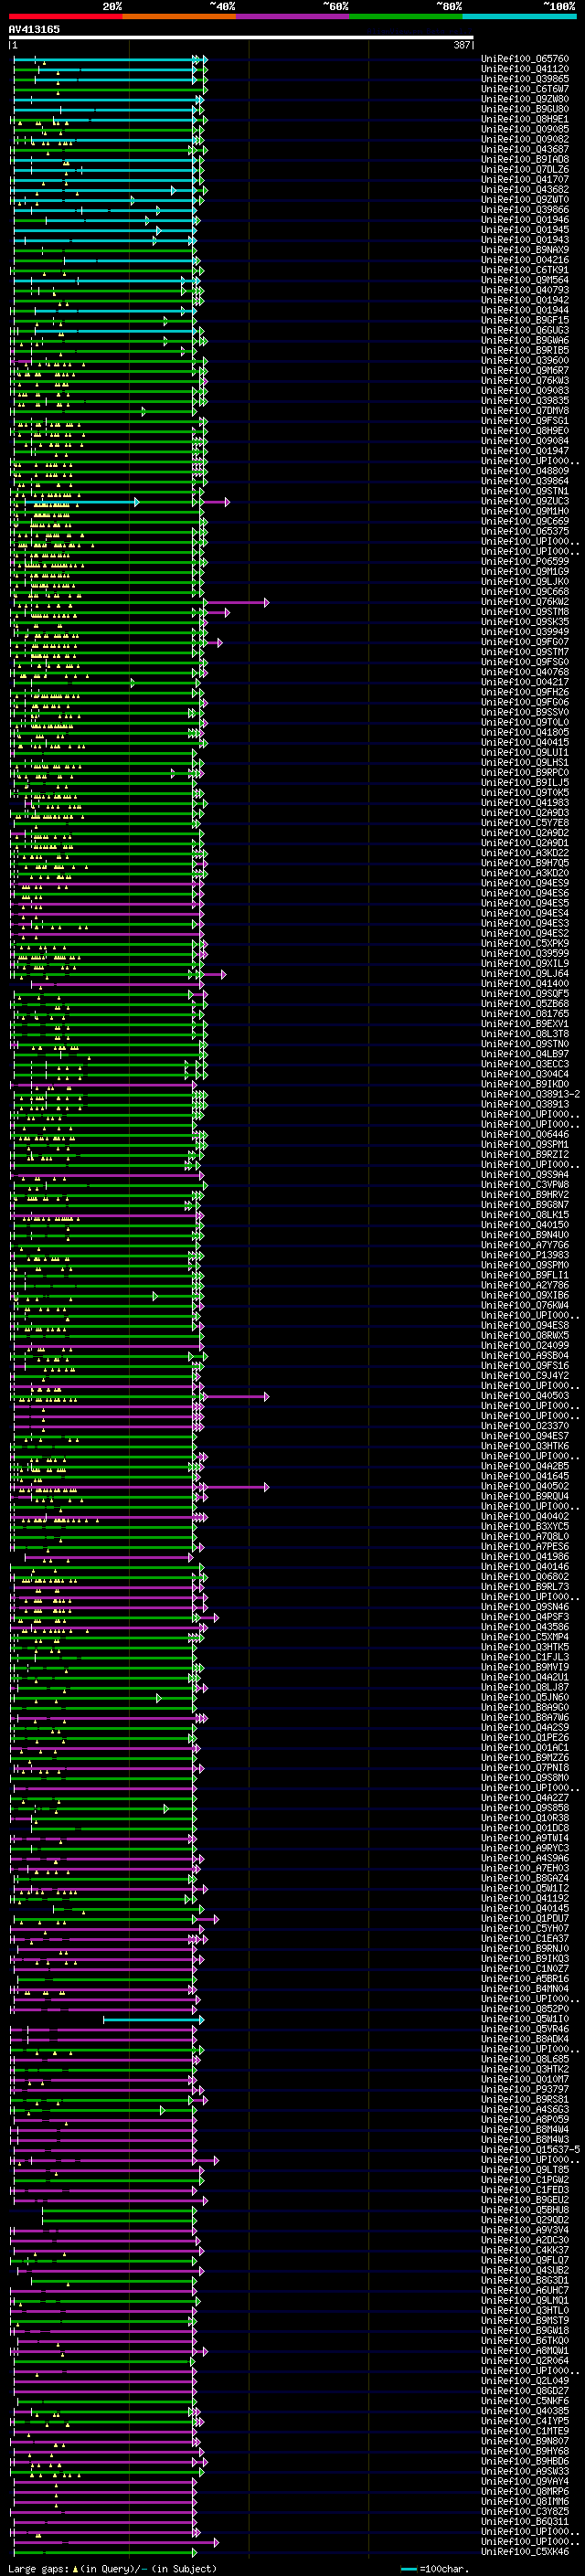Open UniRef100_Q76KW3 hit
Screen dimensions: 585x2576
pyautogui.click(x=525, y=381)
